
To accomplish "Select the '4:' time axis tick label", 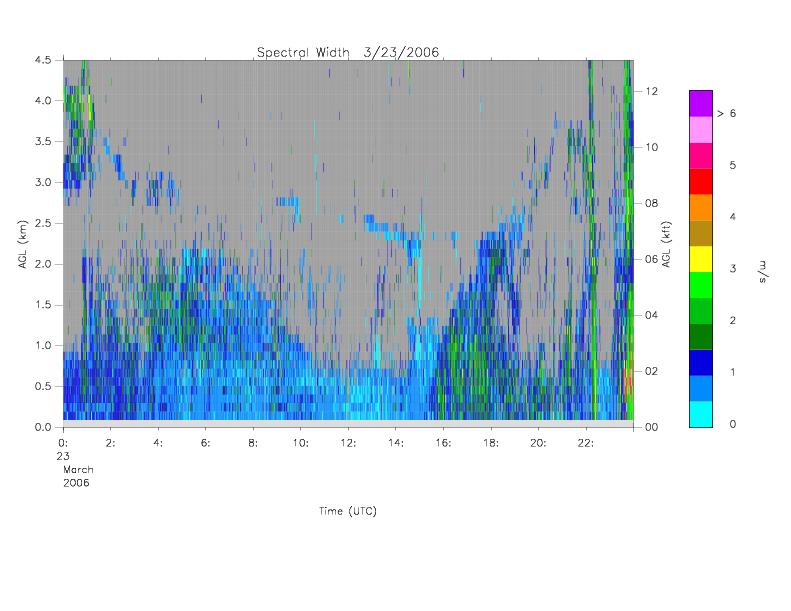I will 158,443.
